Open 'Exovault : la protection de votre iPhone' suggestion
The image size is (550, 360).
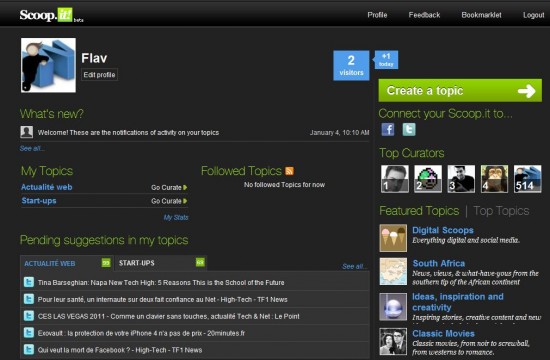[x=141, y=333]
